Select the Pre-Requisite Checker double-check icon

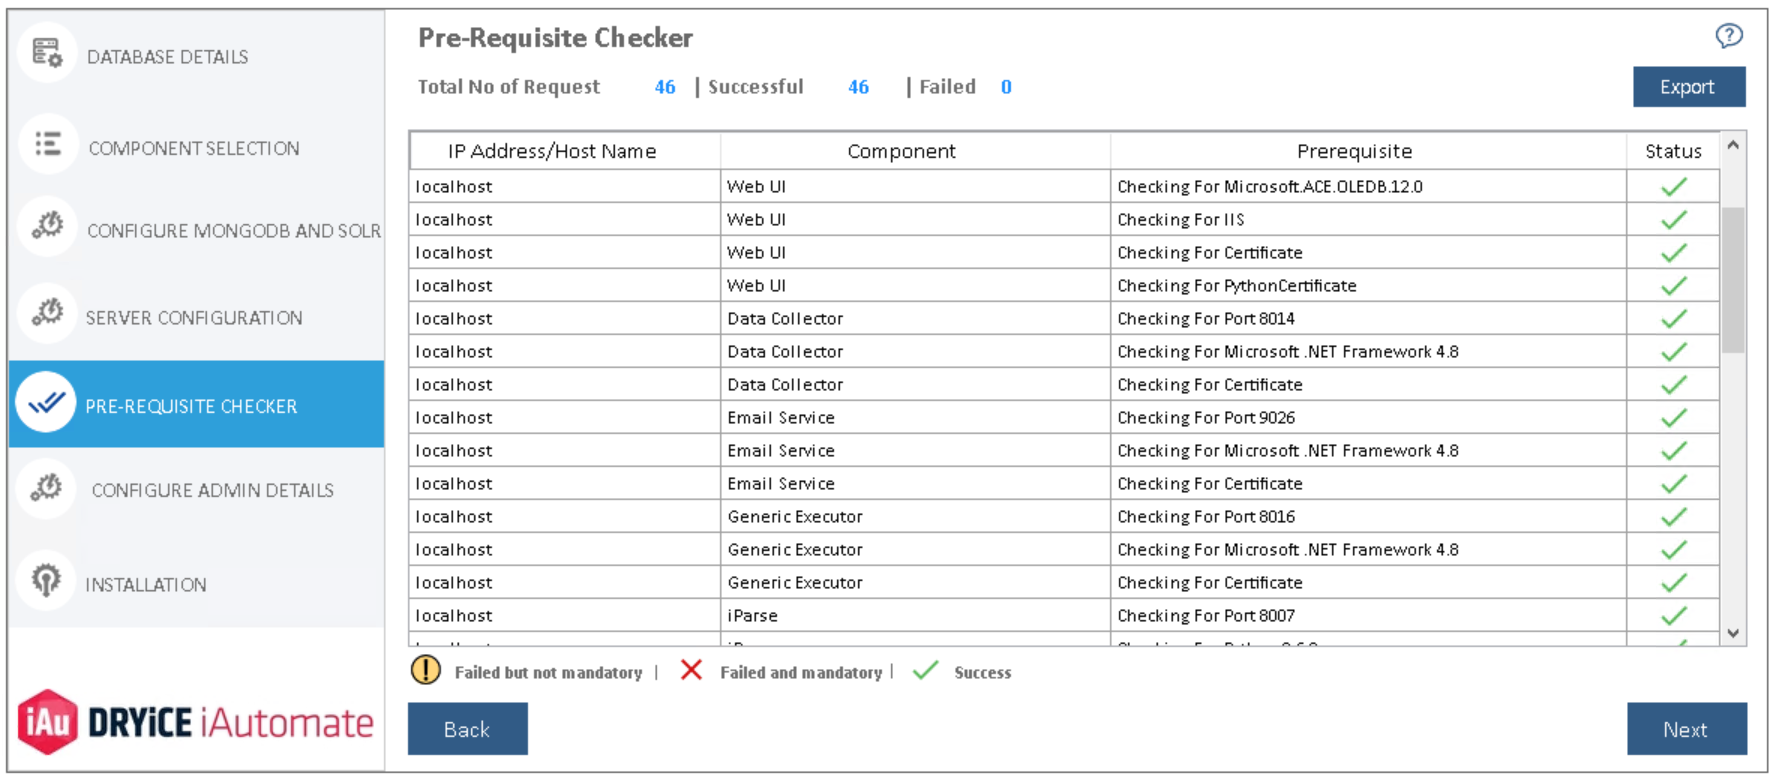click(x=48, y=402)
